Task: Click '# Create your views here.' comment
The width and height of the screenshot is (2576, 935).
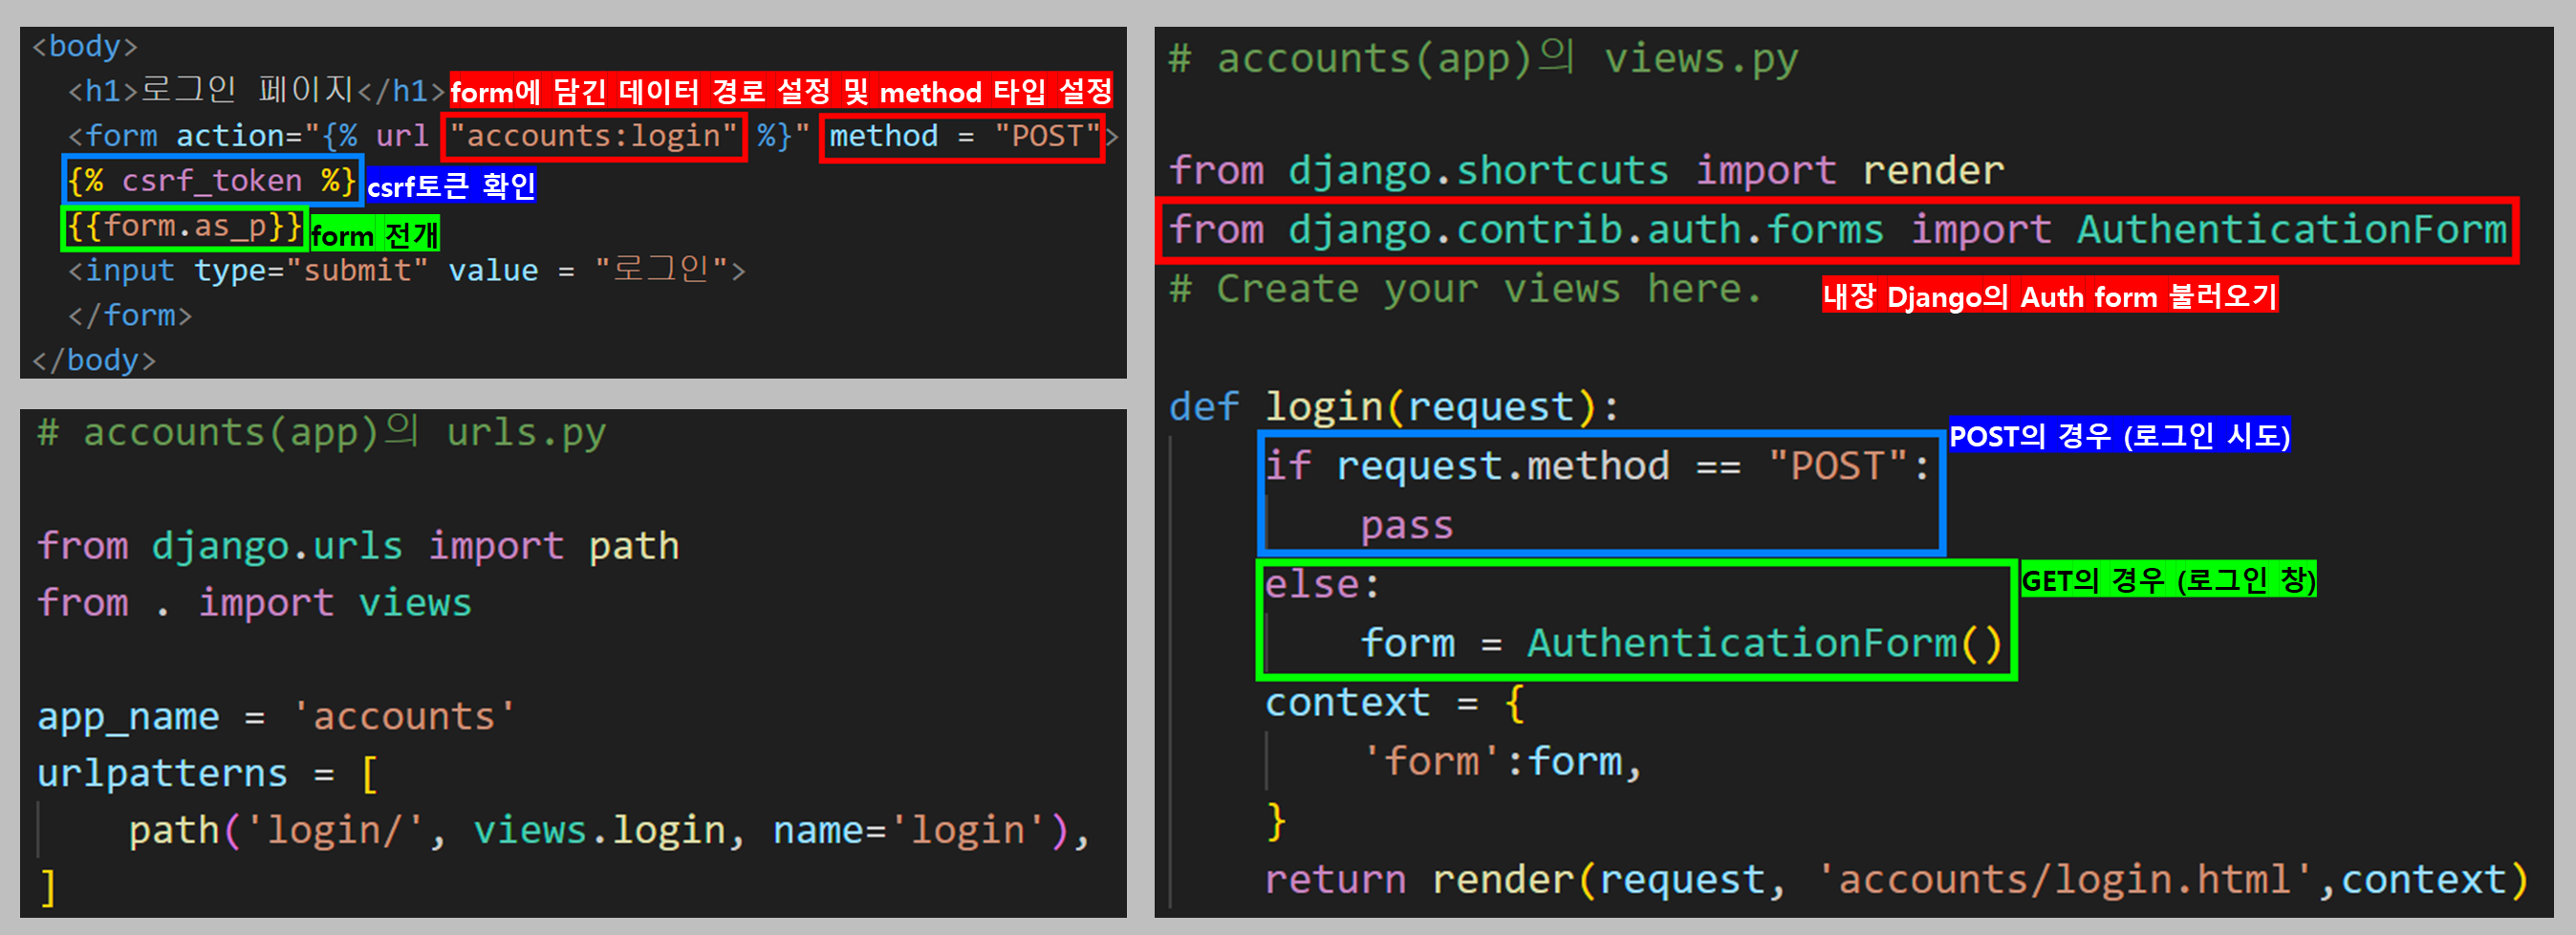Action: 1465,289
